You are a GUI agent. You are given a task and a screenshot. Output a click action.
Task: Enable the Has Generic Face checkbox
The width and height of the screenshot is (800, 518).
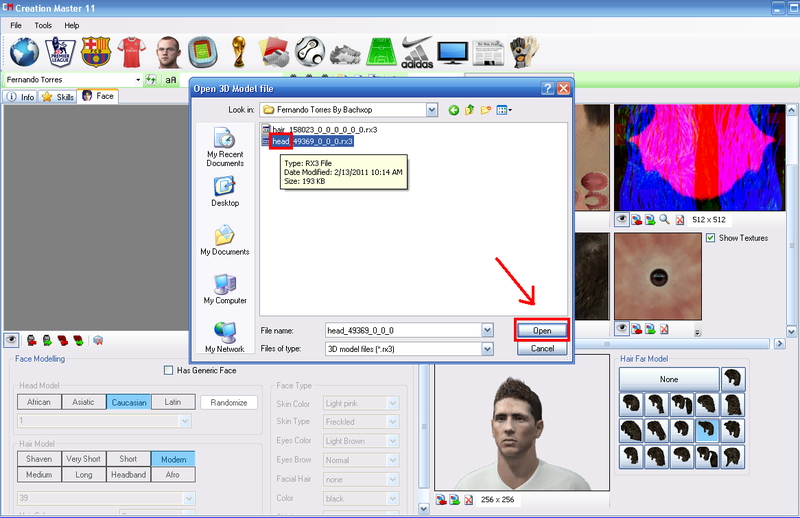[x=169, y=371]
